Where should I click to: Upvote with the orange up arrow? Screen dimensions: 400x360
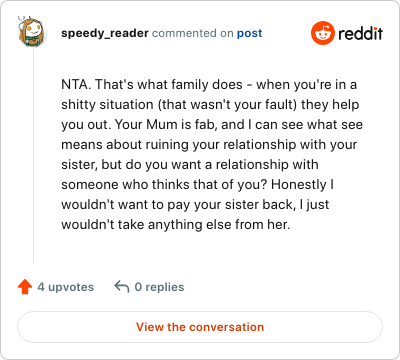pos(25,287)
